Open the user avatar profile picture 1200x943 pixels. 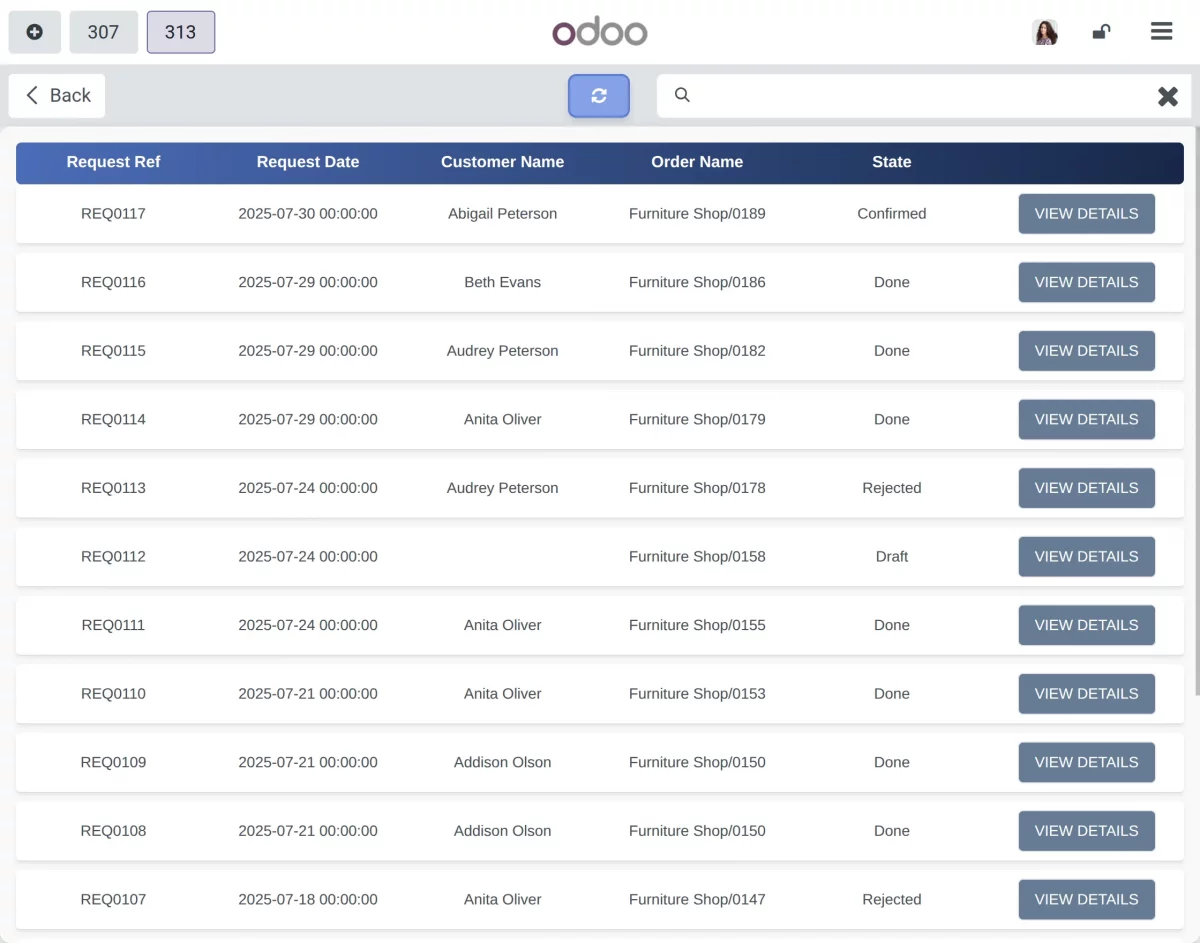[1045, 32]
